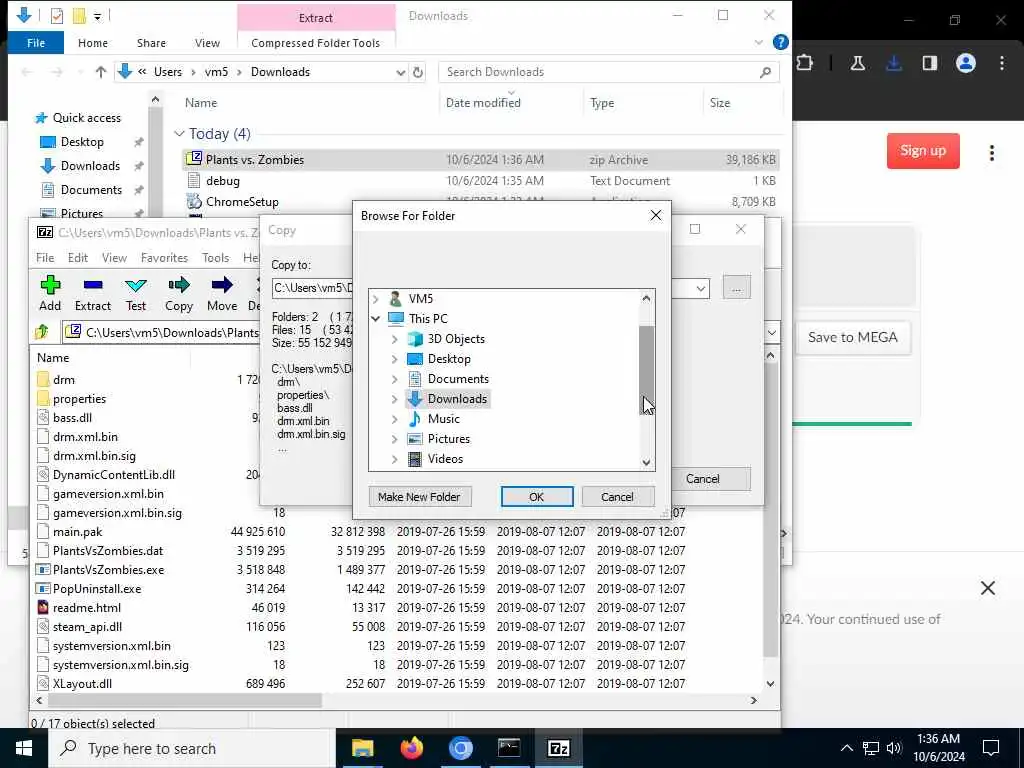Click the Windows Start button
Image resolution: width=1024 pixels, height=768 pixels.
[24, 748]
